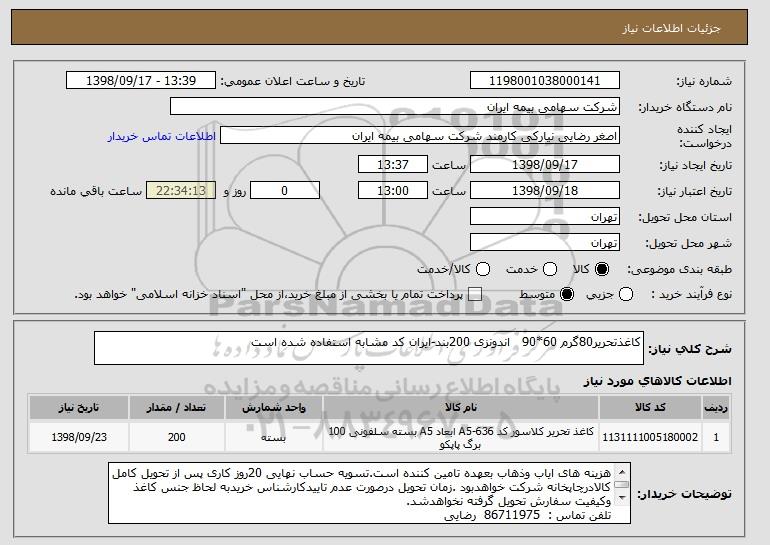Click the نام کالا column header
This screenshot has width=770, height=545.
click(461, 408)
